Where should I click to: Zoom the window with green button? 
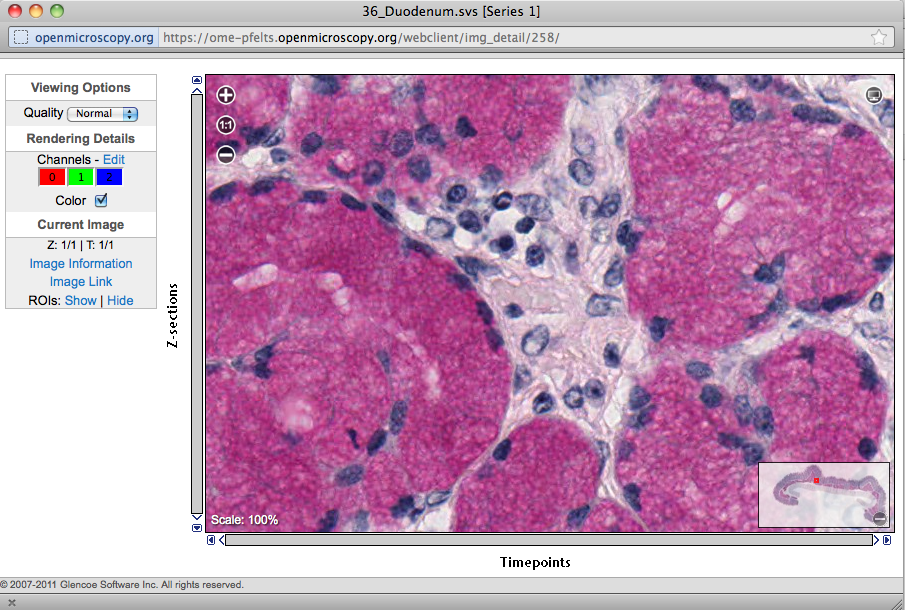(57, 11)
